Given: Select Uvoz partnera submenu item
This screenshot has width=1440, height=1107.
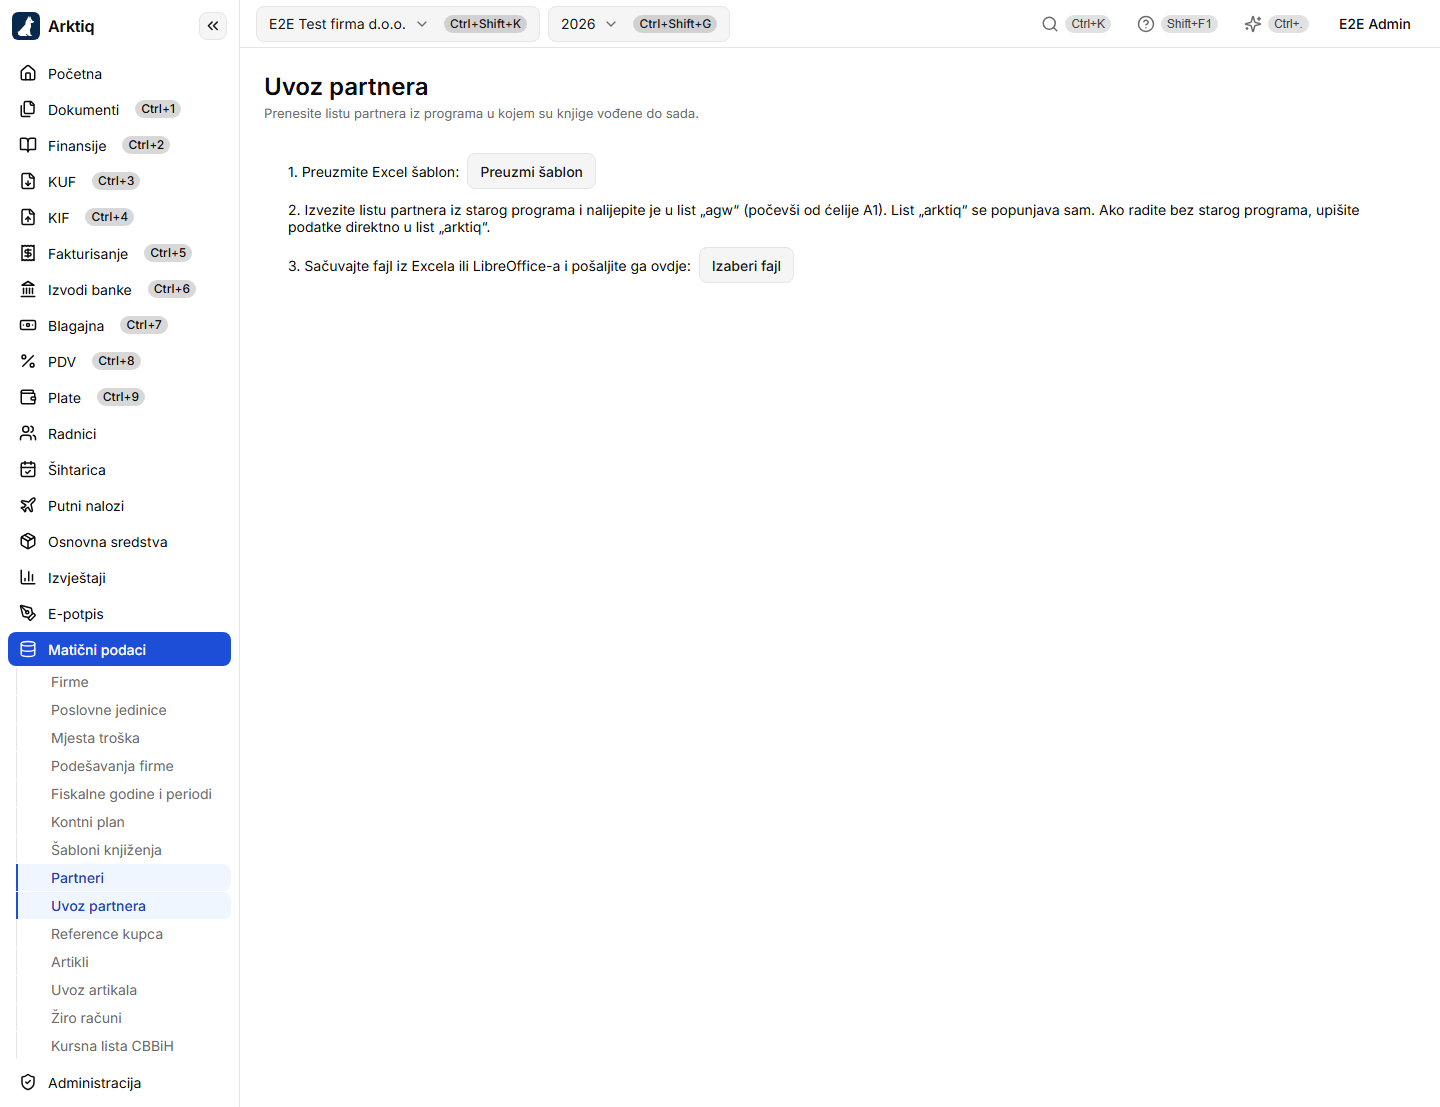Looking at the screenshot, I should click(124, 905).
